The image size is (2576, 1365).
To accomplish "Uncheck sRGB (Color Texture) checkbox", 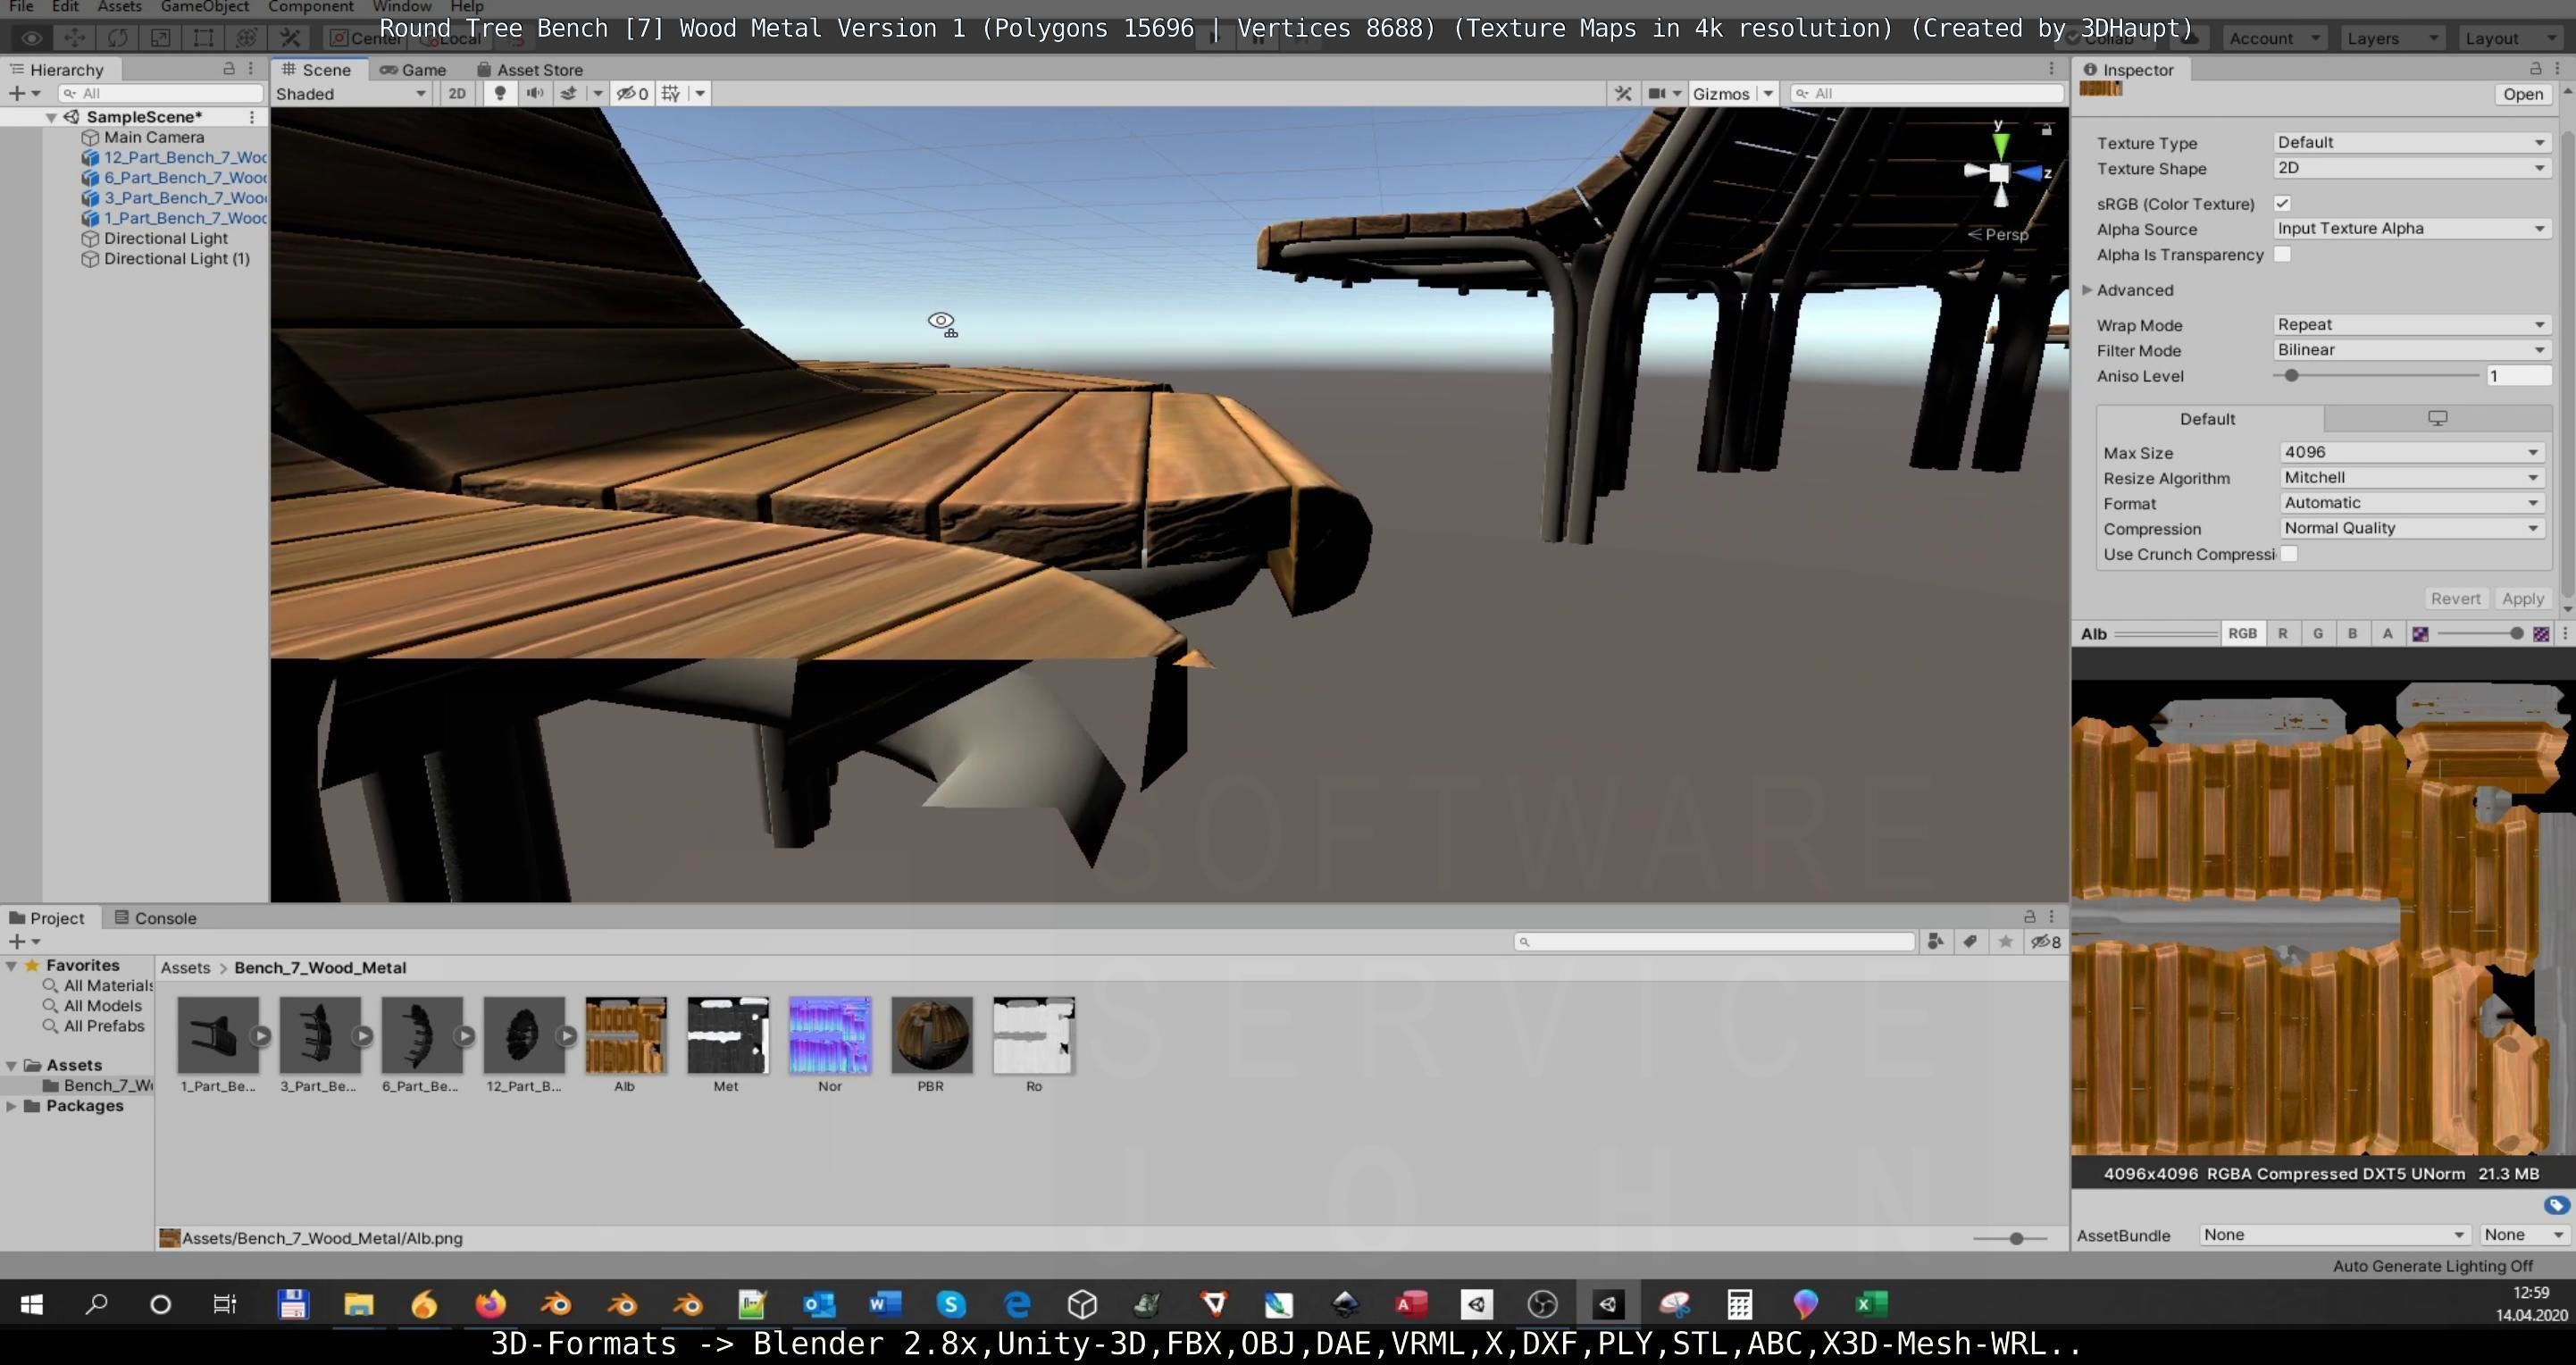I will coord(2282,203).
